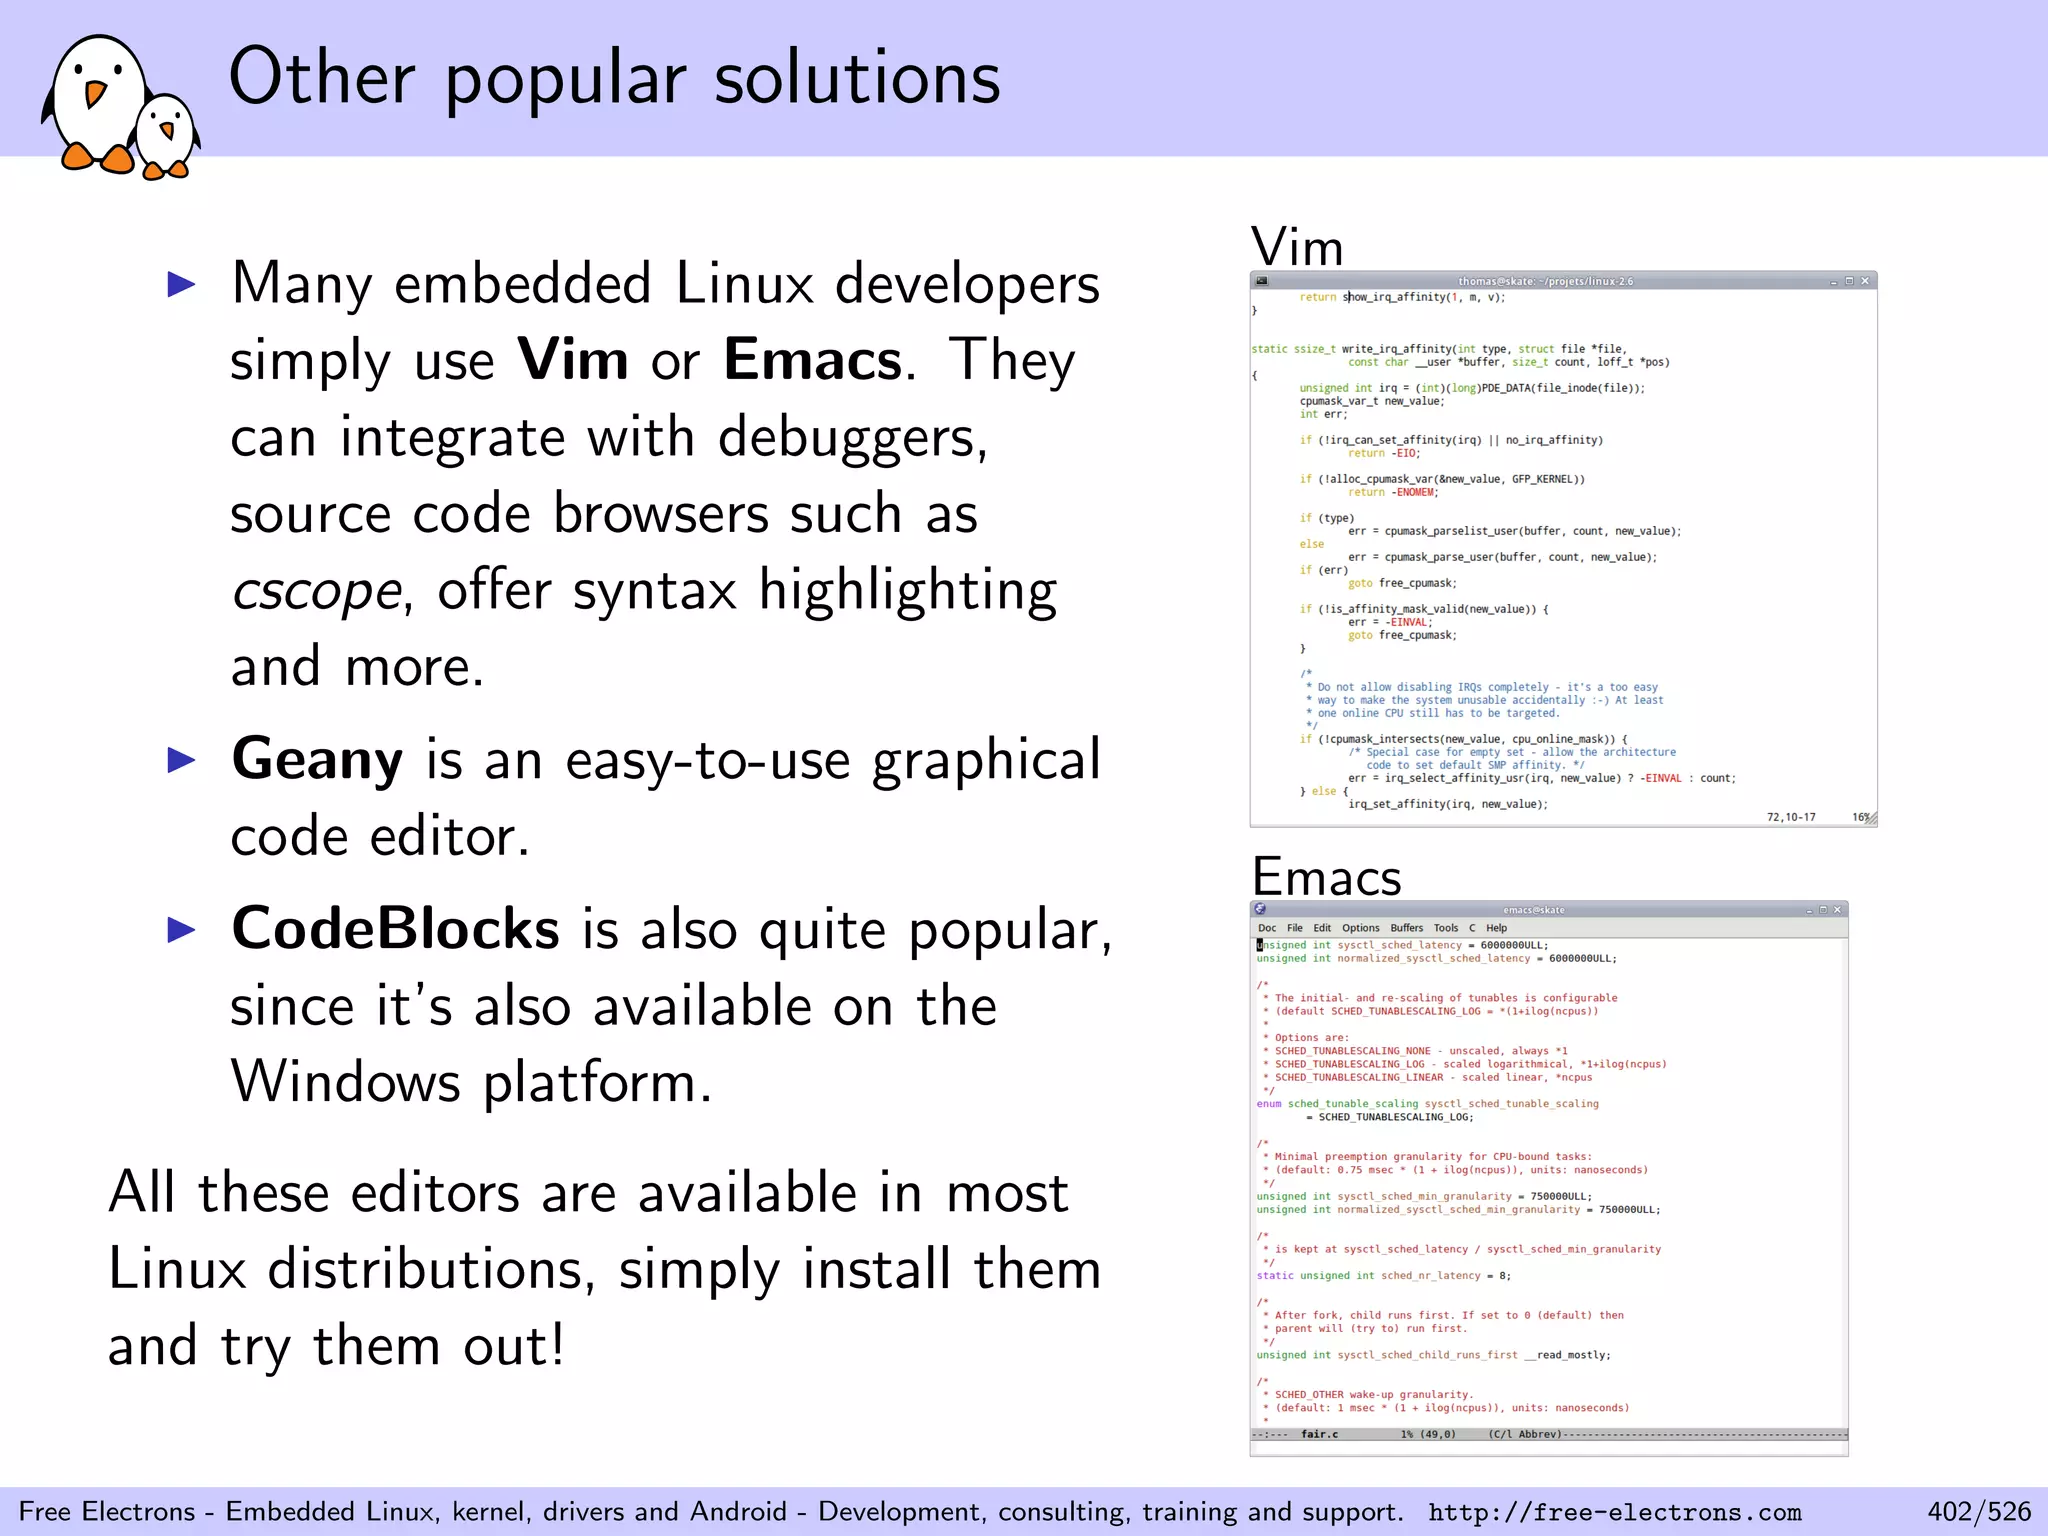The width and height of the screenshot is (2048, 1536).
Task: Open the Edit menu in Emacs
Action: (1322, 928)
